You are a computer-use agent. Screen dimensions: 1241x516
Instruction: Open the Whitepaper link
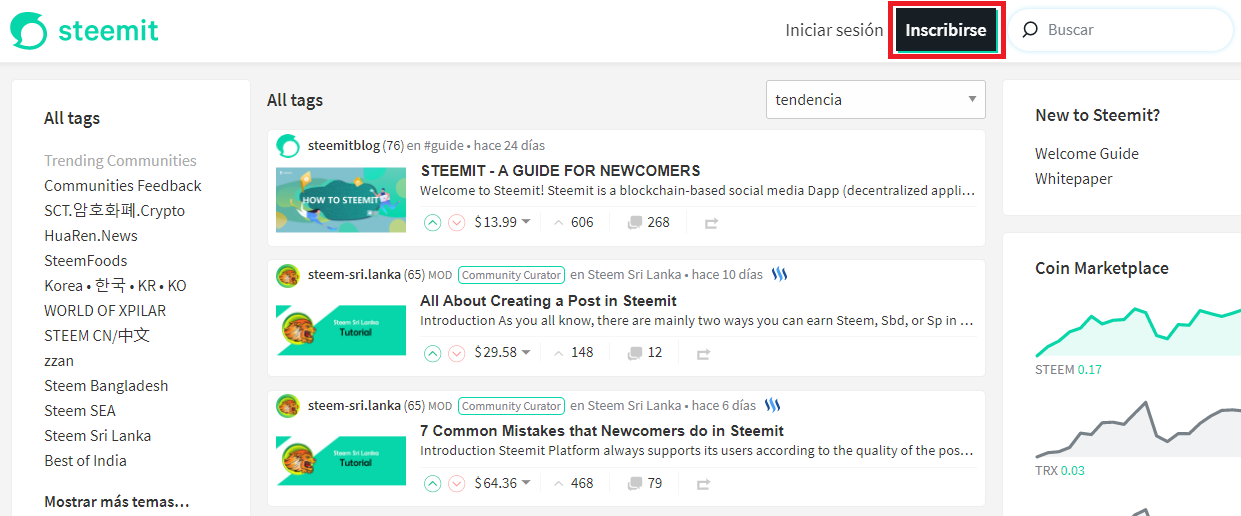(1074, 179)
